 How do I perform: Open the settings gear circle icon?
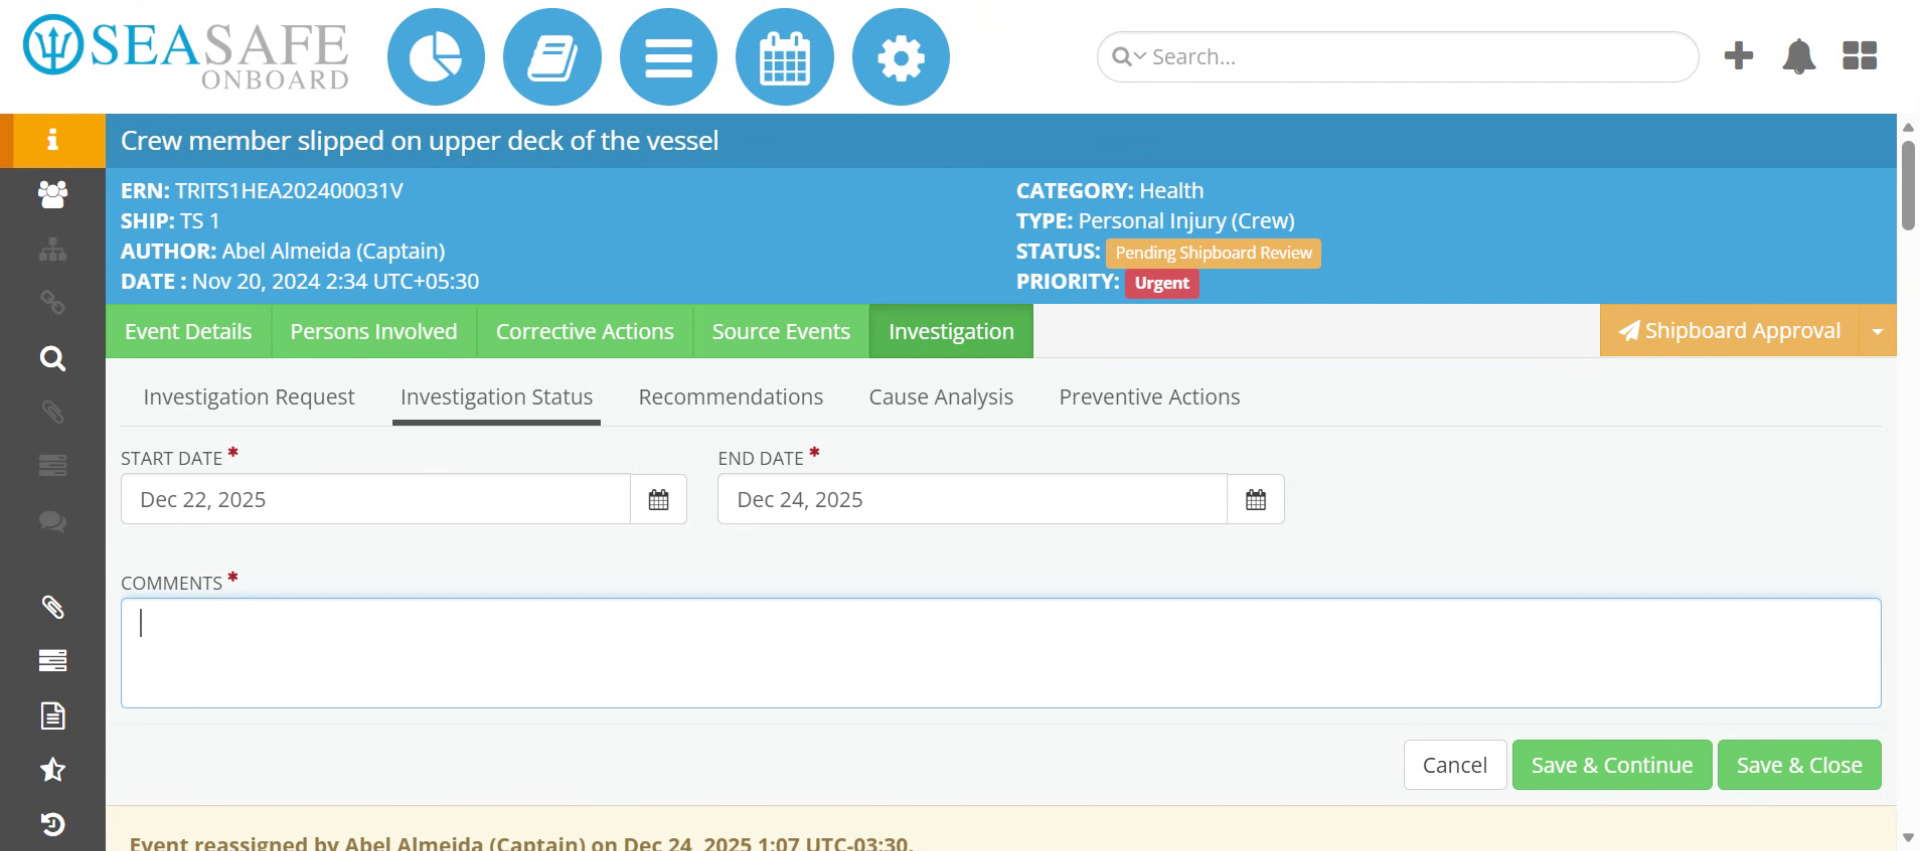click(x=901, y=57)
